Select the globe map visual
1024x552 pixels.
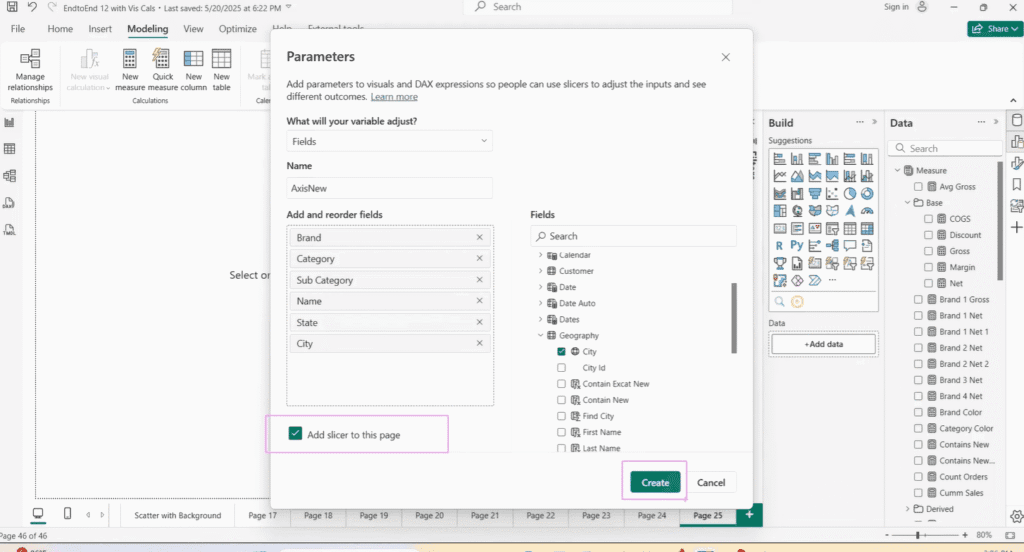[797, 211]
